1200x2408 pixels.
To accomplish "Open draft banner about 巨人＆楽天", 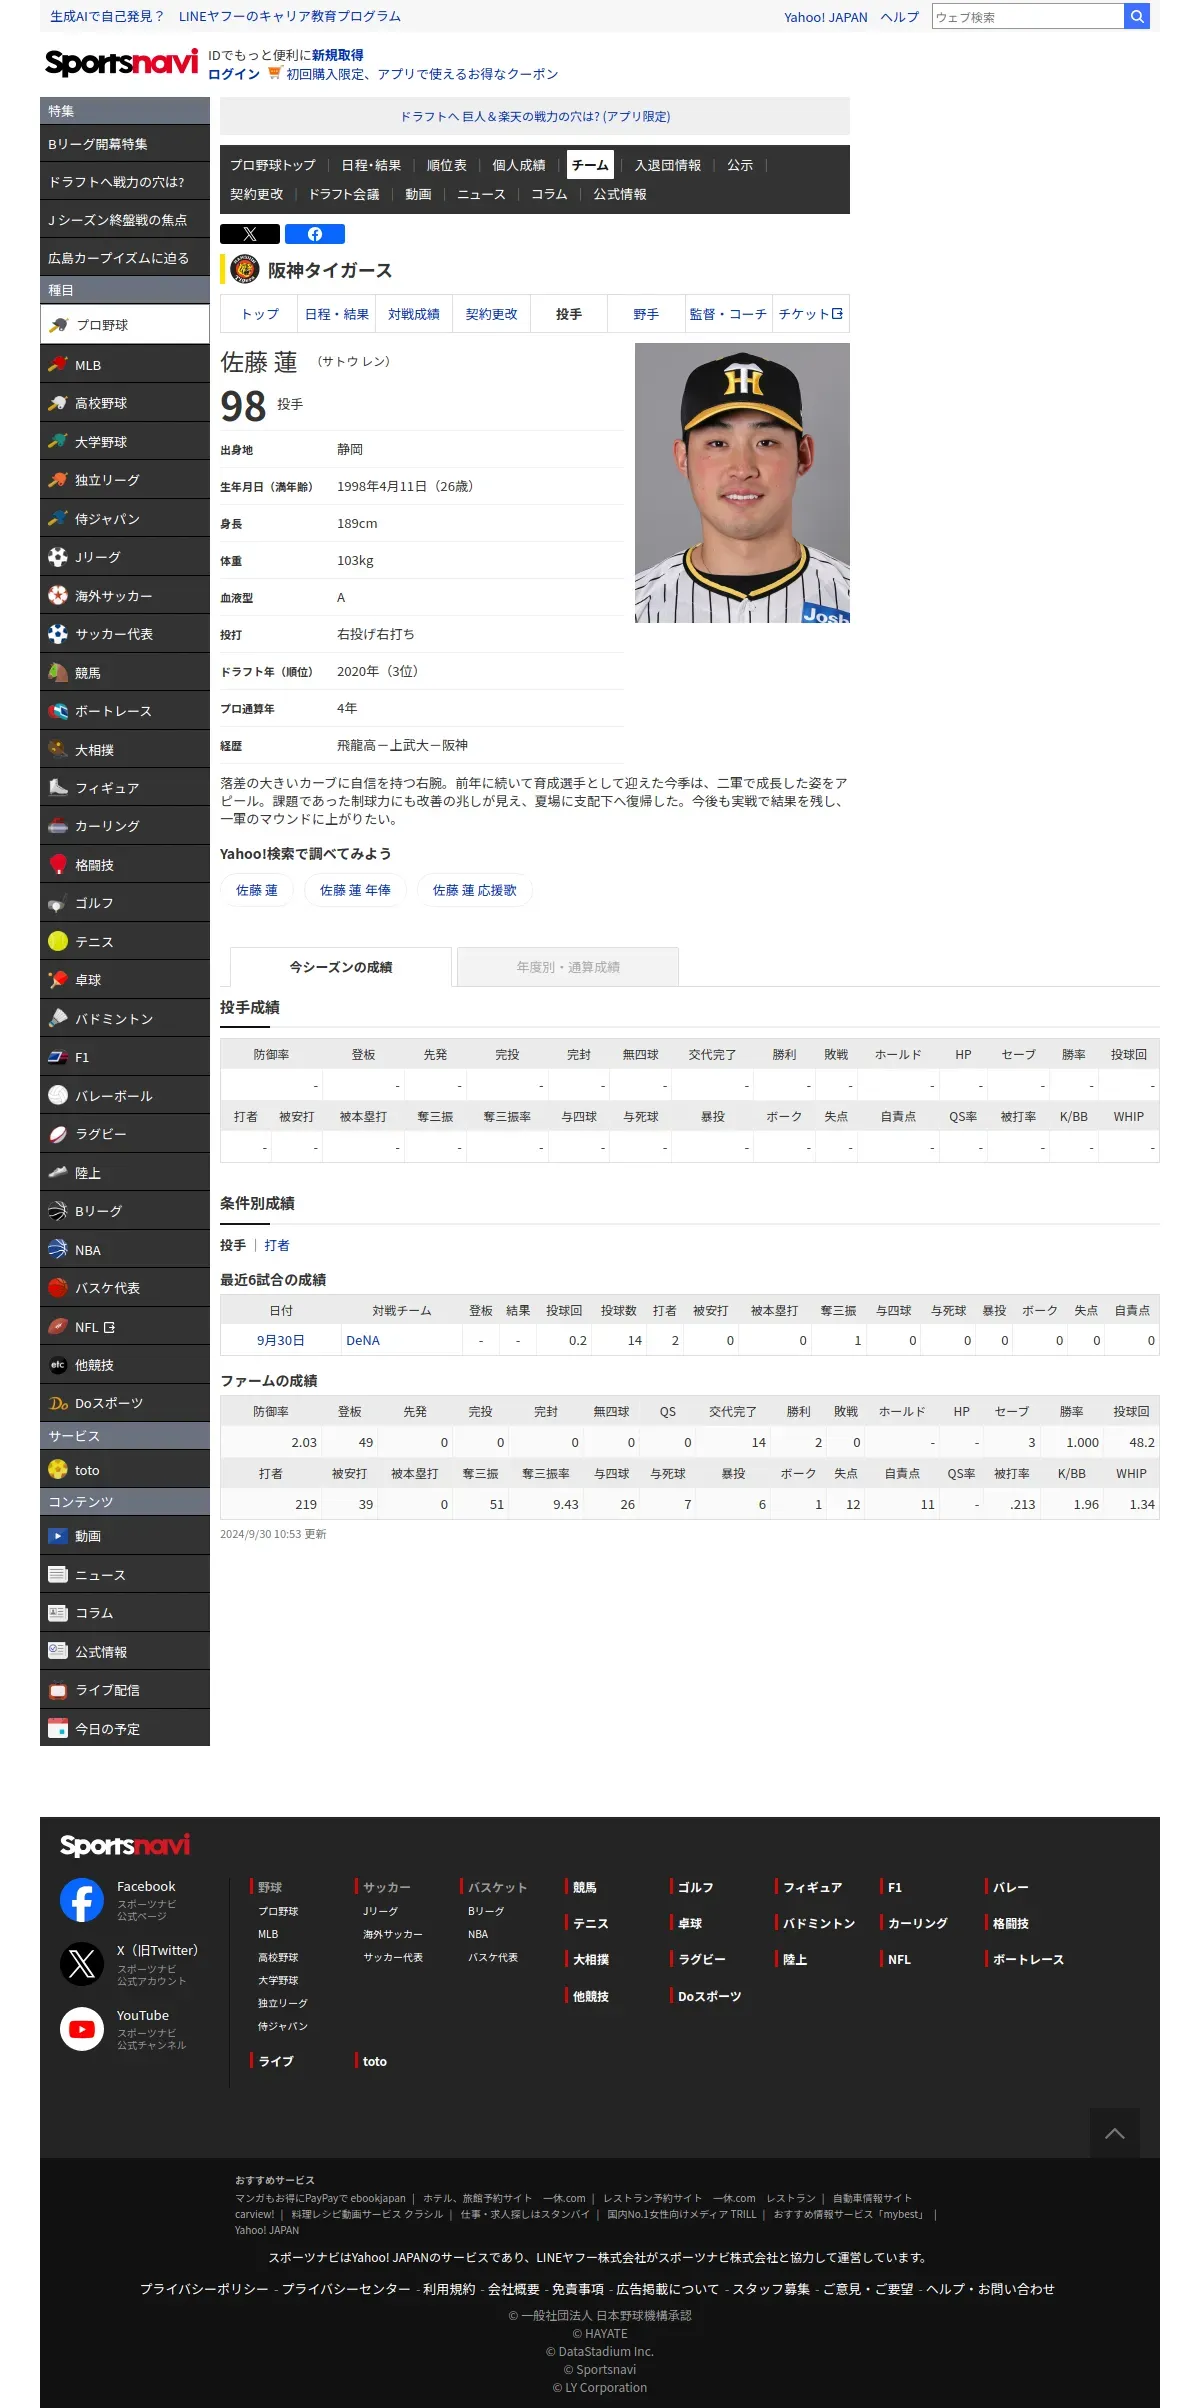I will pos(535,116).
